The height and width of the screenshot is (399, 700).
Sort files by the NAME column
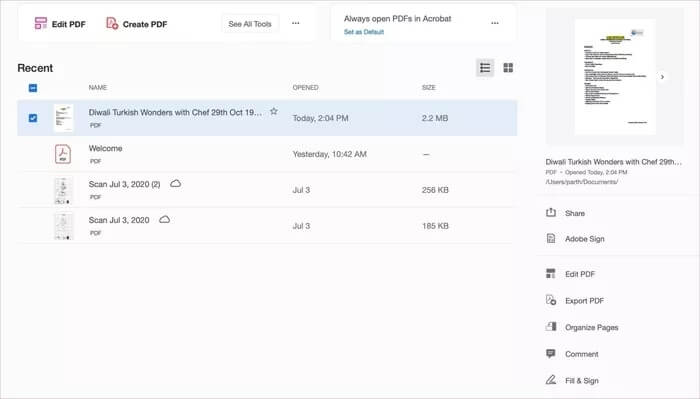pos(97,87)
